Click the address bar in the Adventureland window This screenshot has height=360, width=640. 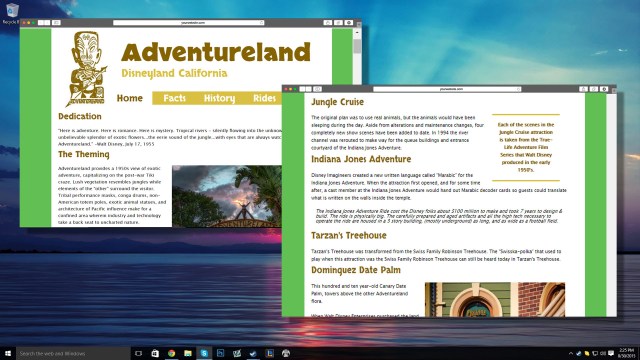pyautogui.click(x=189, y=23)
